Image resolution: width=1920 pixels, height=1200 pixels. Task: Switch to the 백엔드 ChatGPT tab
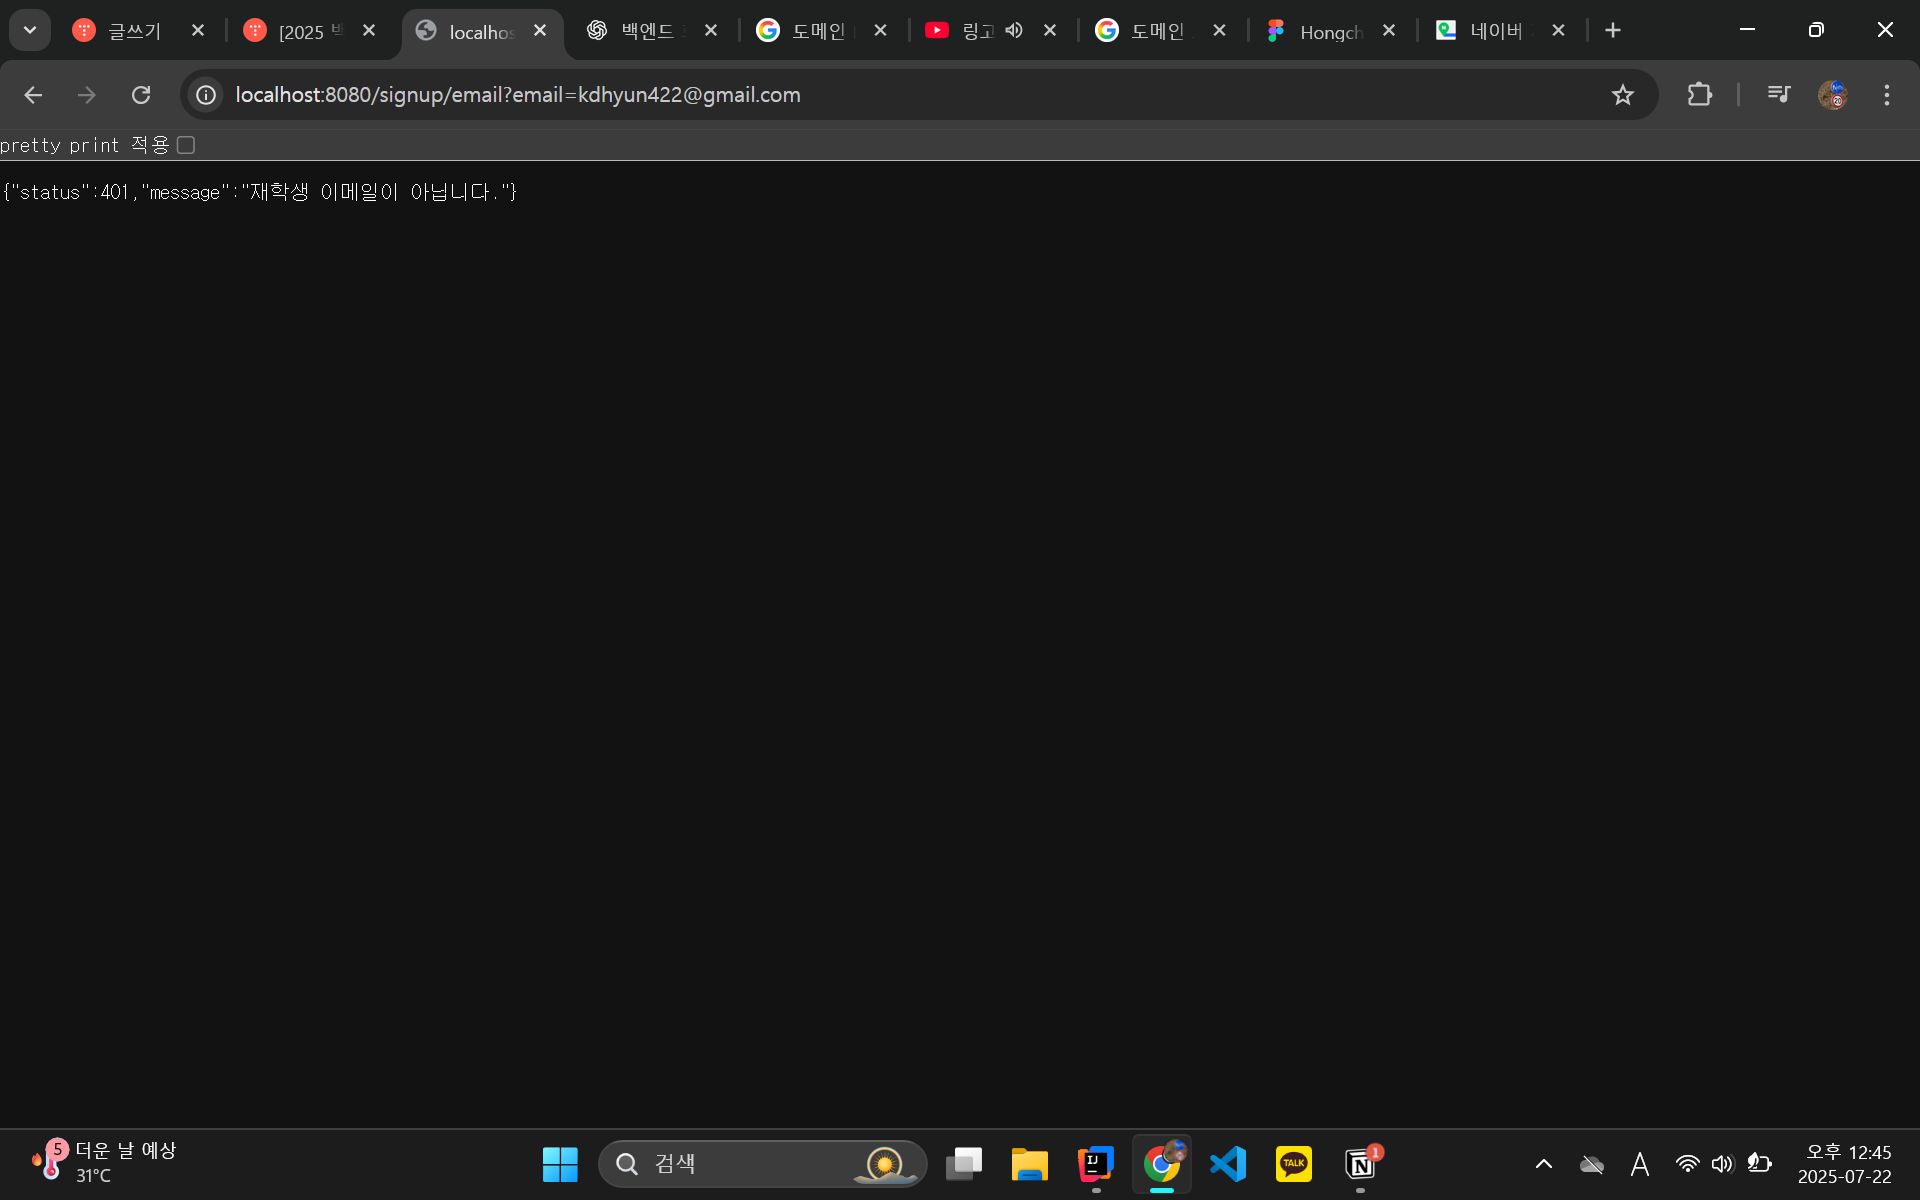pyautogui.click(x=640, y=31)
